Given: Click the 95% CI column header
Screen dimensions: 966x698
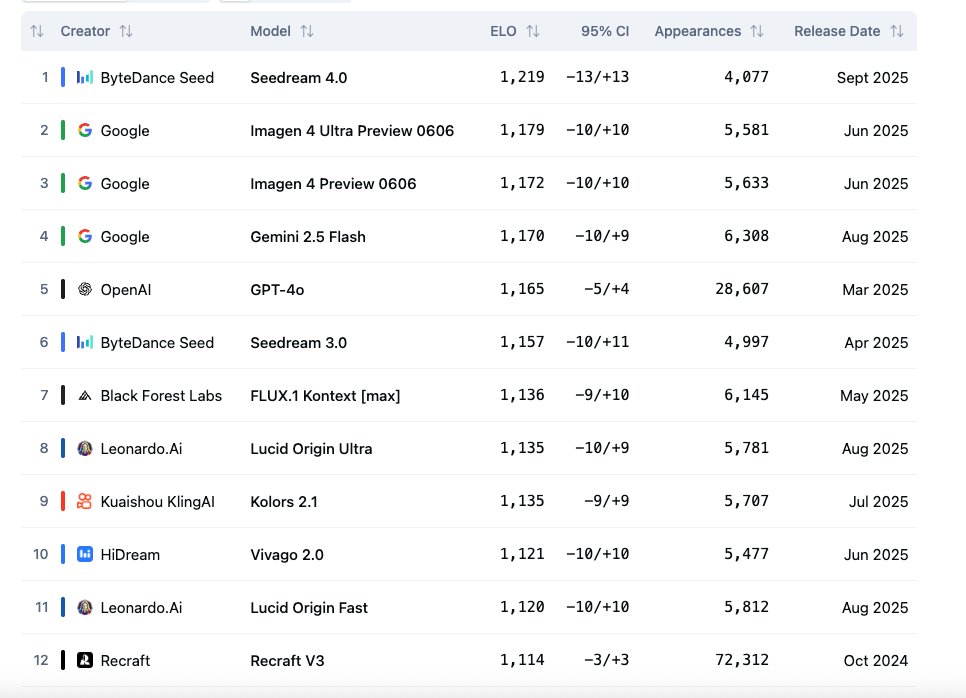Looking at the screenshot, I should [605, 31].
